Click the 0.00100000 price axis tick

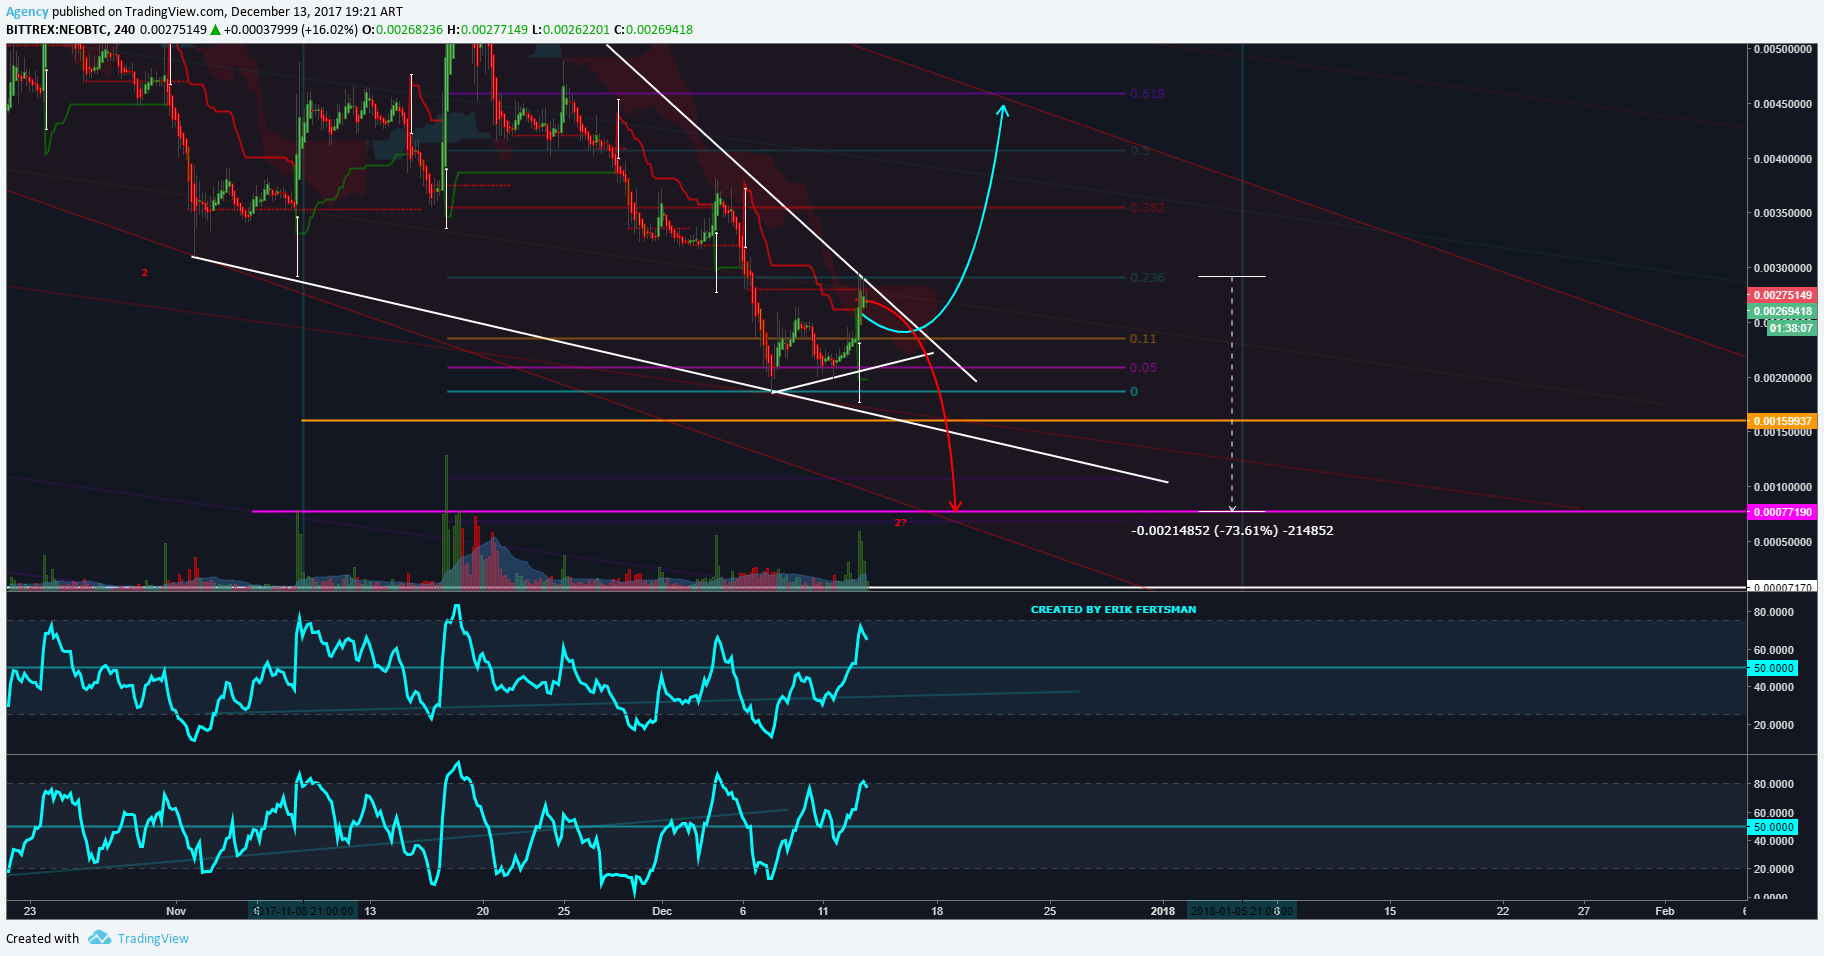click(x=1783, y=487)
